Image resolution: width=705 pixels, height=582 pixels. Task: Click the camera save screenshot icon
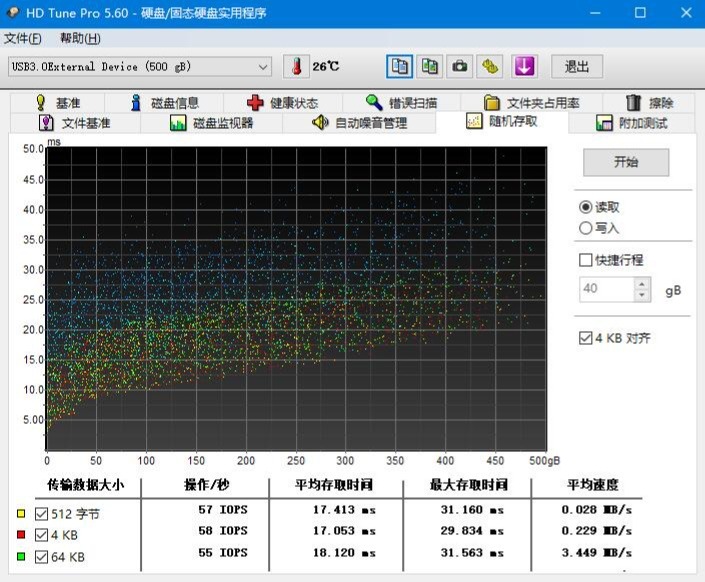[460, 66]
